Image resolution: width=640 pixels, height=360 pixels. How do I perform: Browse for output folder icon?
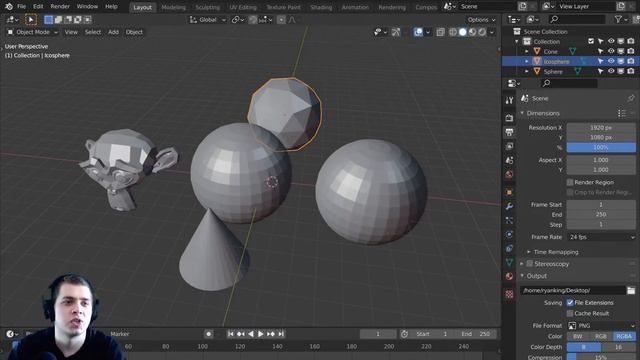(x=631, y=290)
